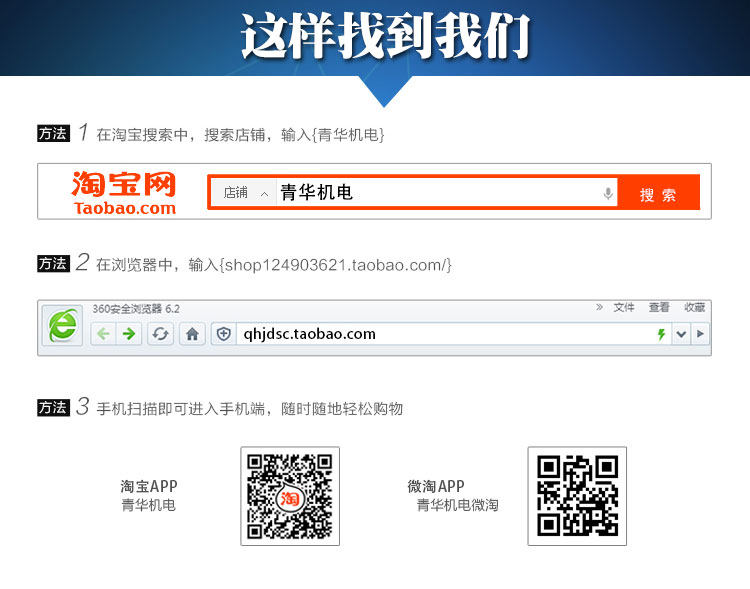Image resolution: width=750 pixels, height=589 pixels.
Task: Click the green lightning speed mode icon
Action: 662,334
